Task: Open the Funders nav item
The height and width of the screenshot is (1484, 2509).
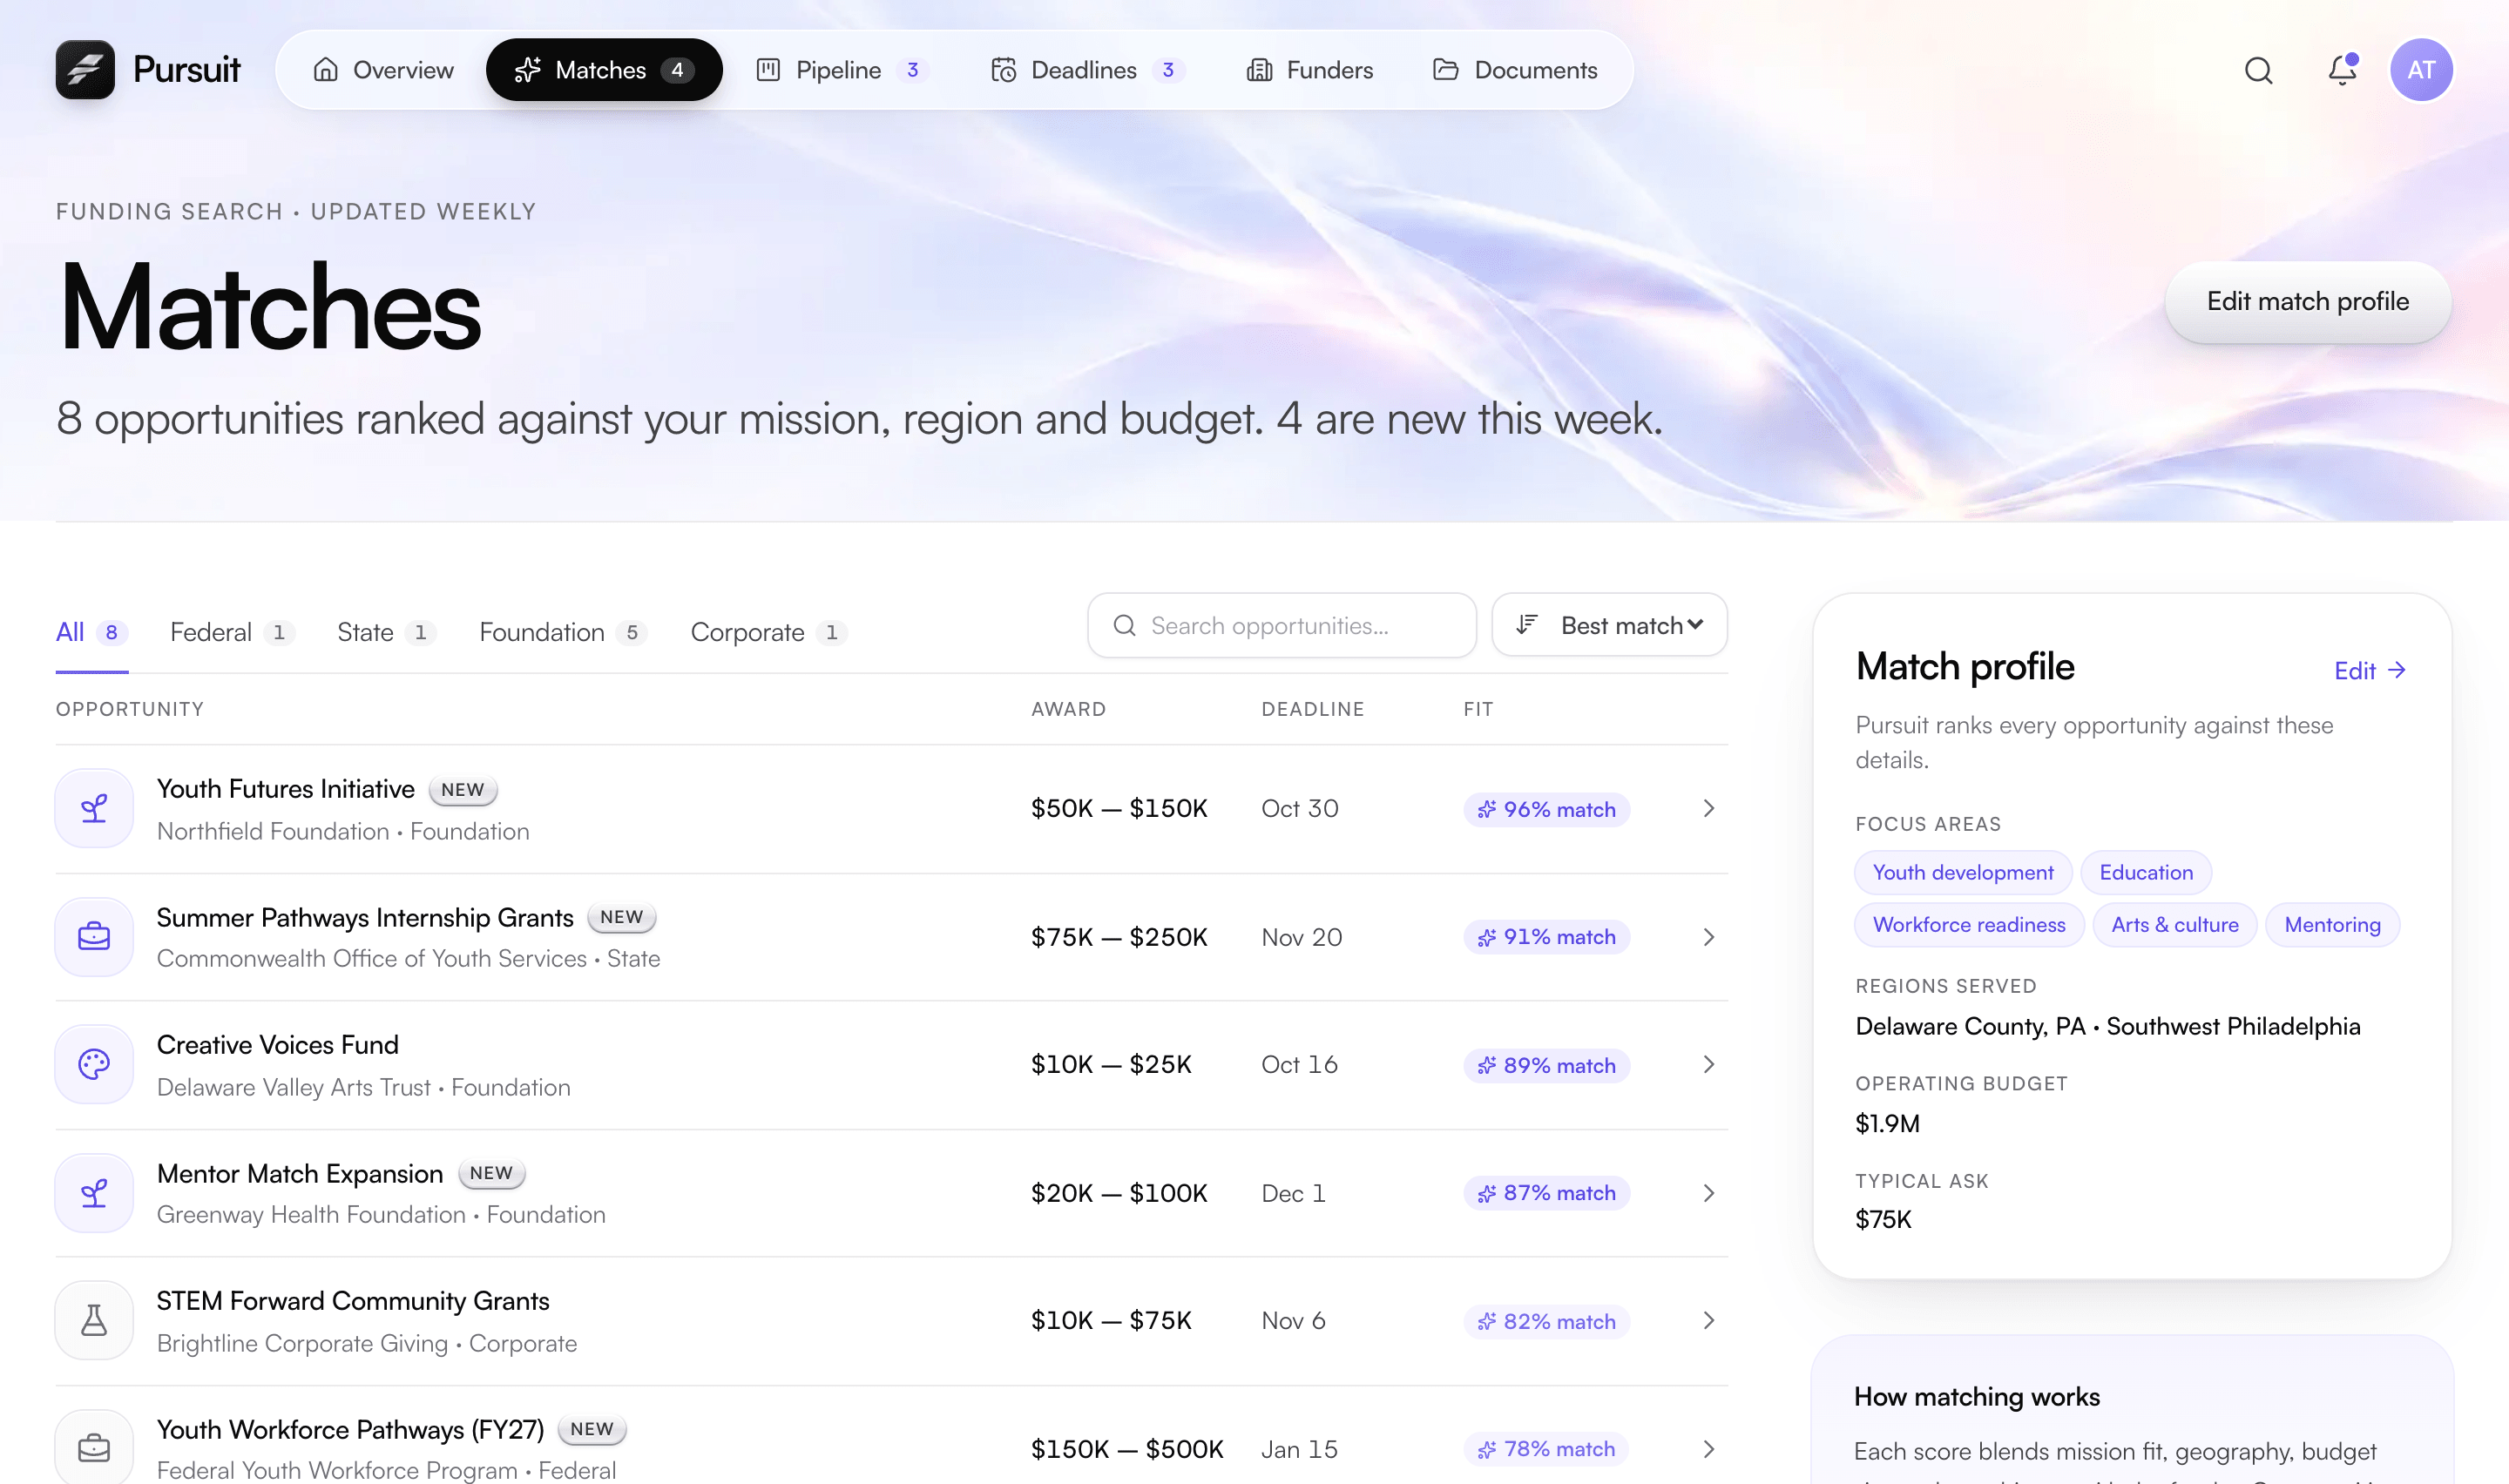Action: (1309, 70)
